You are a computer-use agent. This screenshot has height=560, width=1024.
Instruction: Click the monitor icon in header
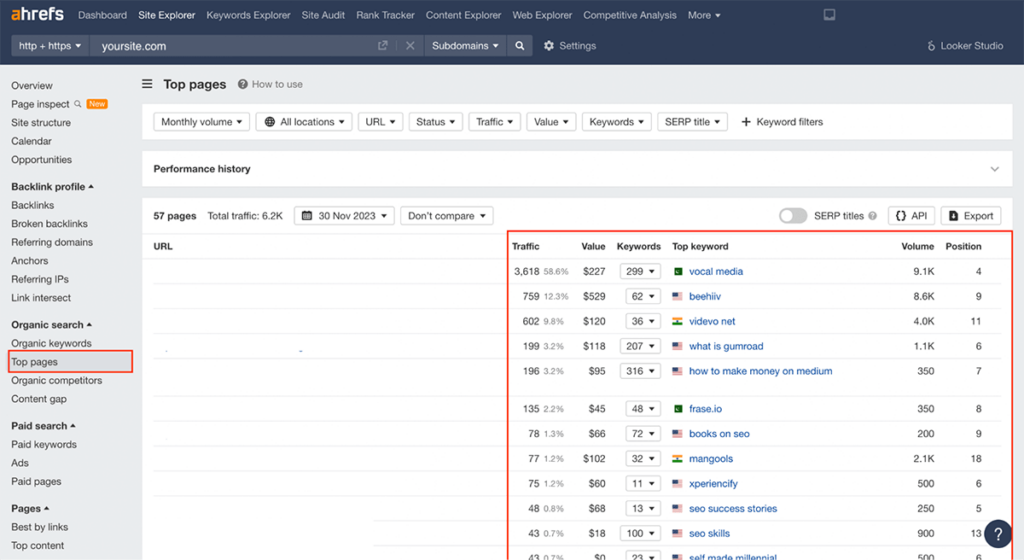click(829, 14)
